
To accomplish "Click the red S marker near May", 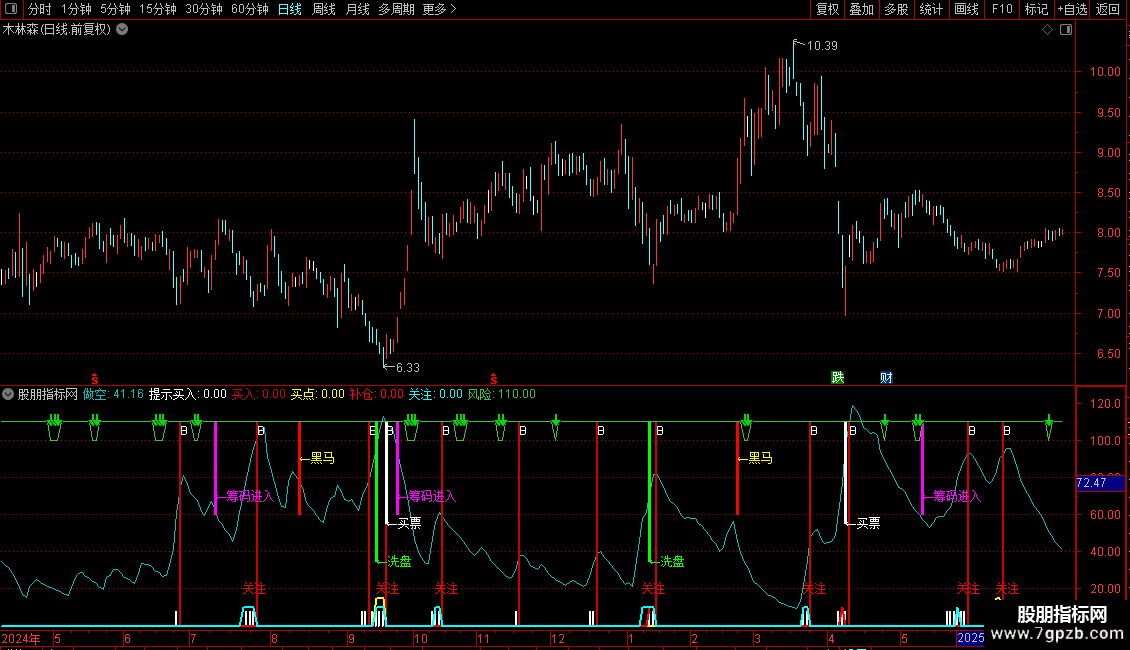I will [94, 378].
